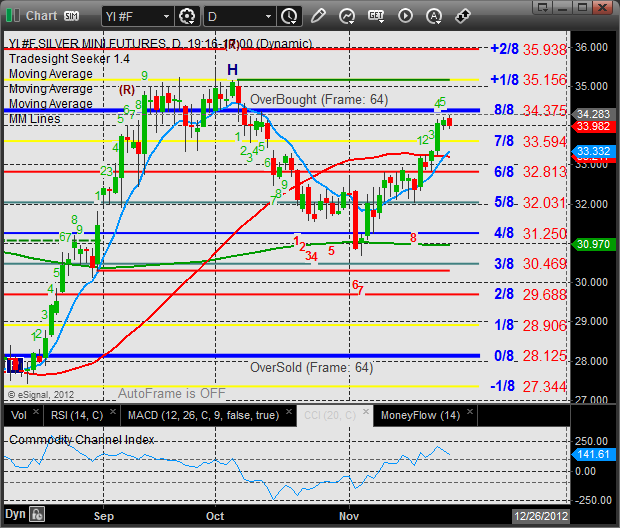Click the pop-out window icon
Screen dimensions: 620x528
click(542, 7)
